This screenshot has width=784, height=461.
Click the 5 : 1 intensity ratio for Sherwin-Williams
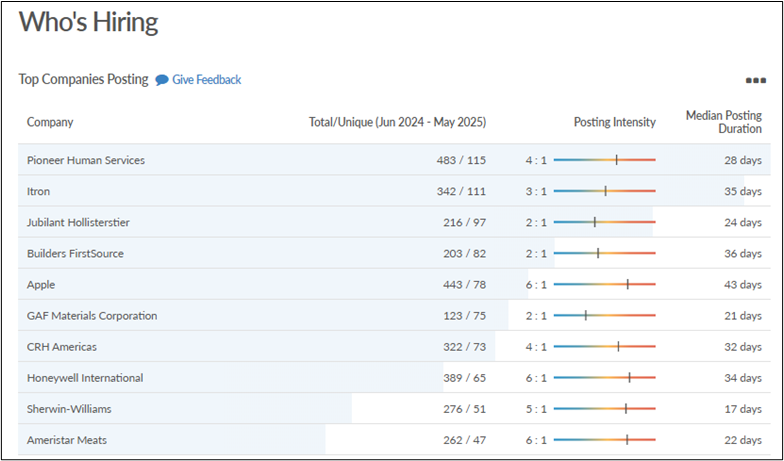536,408
